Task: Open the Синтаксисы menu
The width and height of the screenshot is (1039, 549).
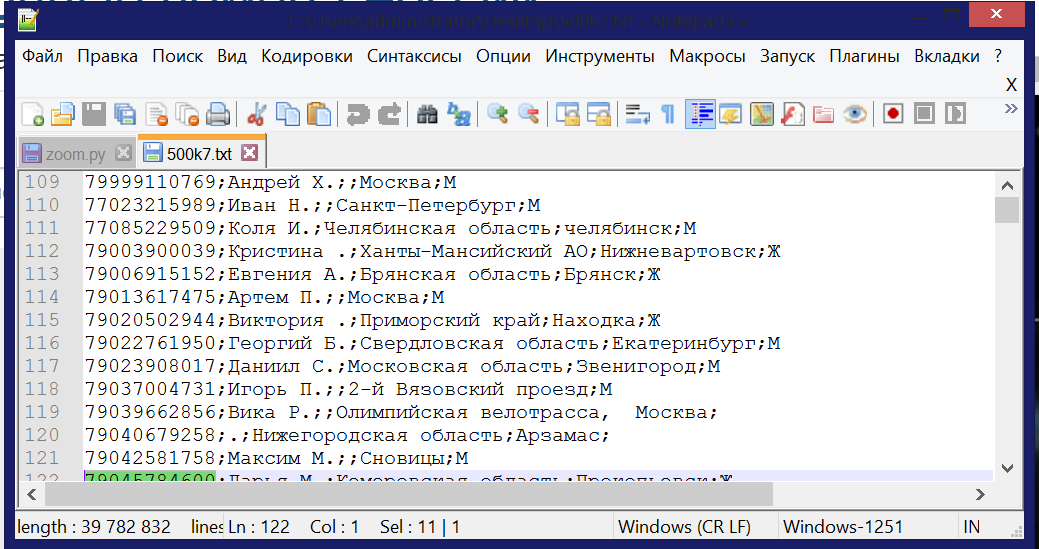Action: point(414,56)
